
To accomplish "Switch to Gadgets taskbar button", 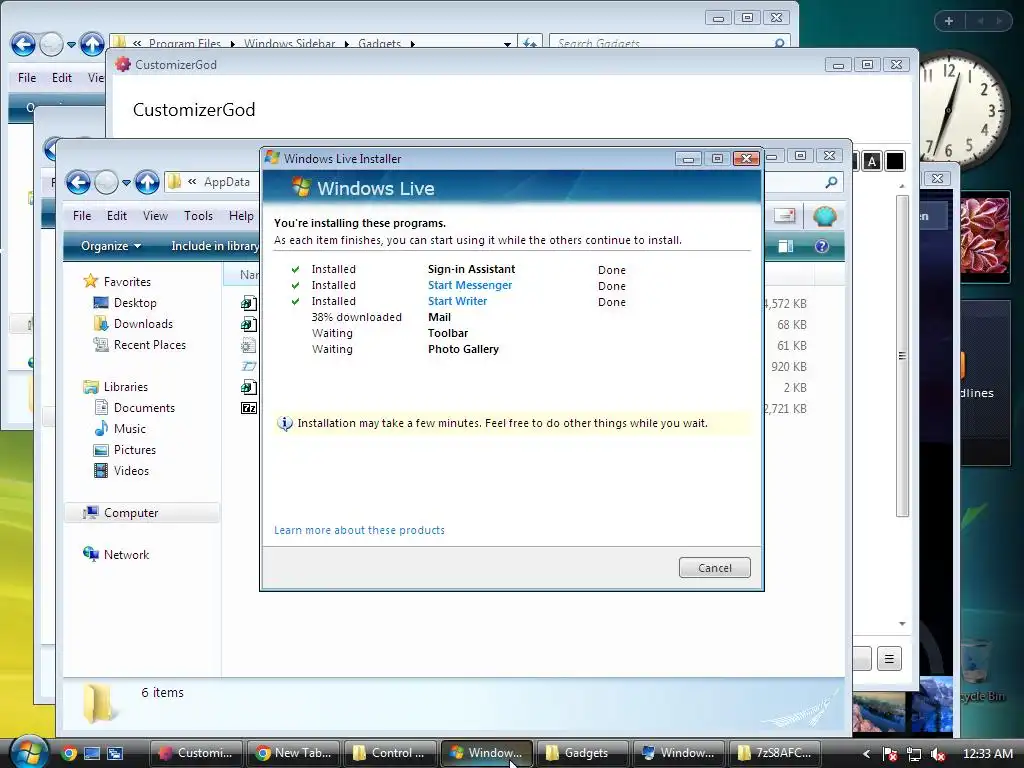I will click(583, 753).
